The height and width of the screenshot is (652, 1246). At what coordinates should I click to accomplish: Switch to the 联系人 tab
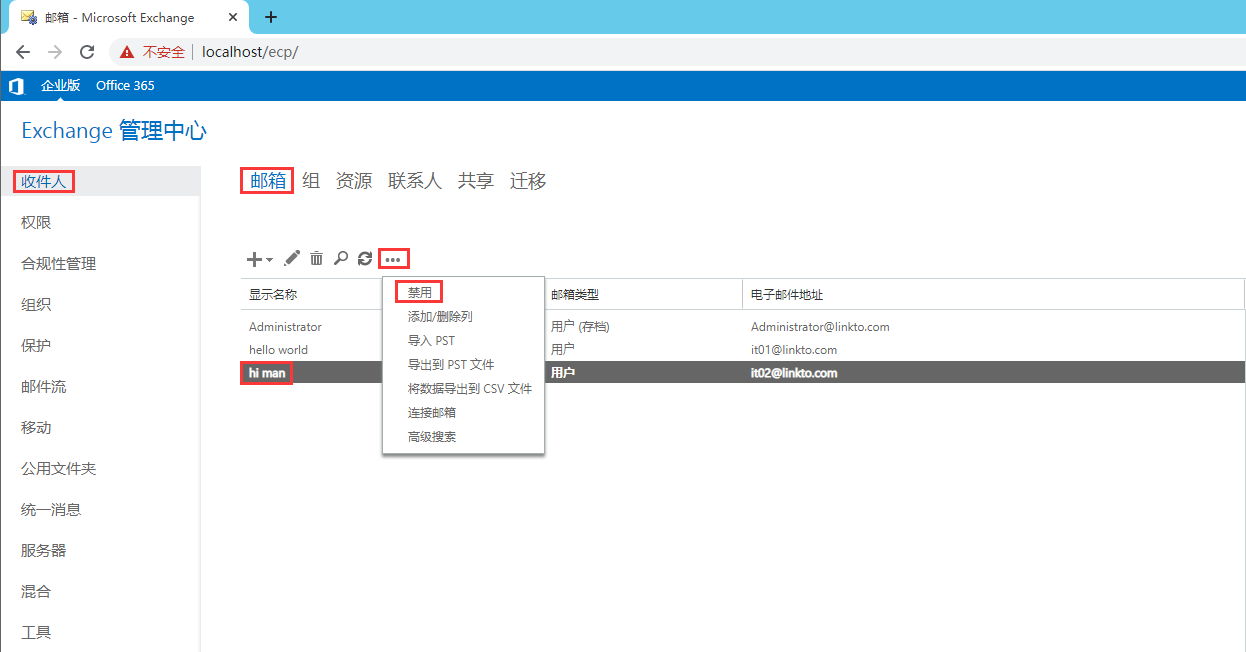pyautogui.click(x=415, y=181)
